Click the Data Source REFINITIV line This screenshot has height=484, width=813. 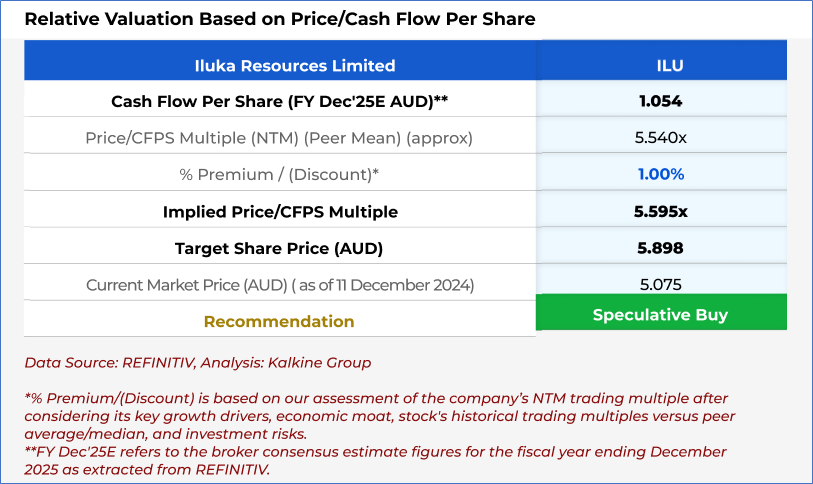coord(197,363)
